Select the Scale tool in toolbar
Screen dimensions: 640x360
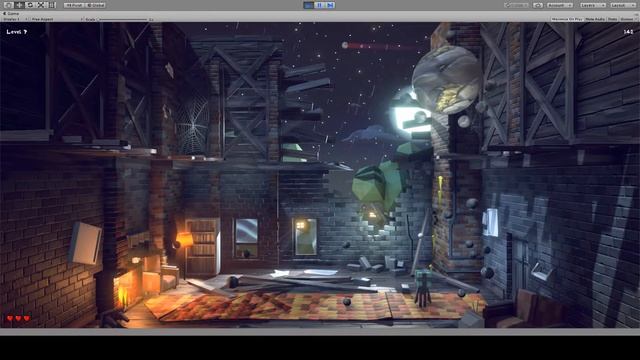(41, 5)
